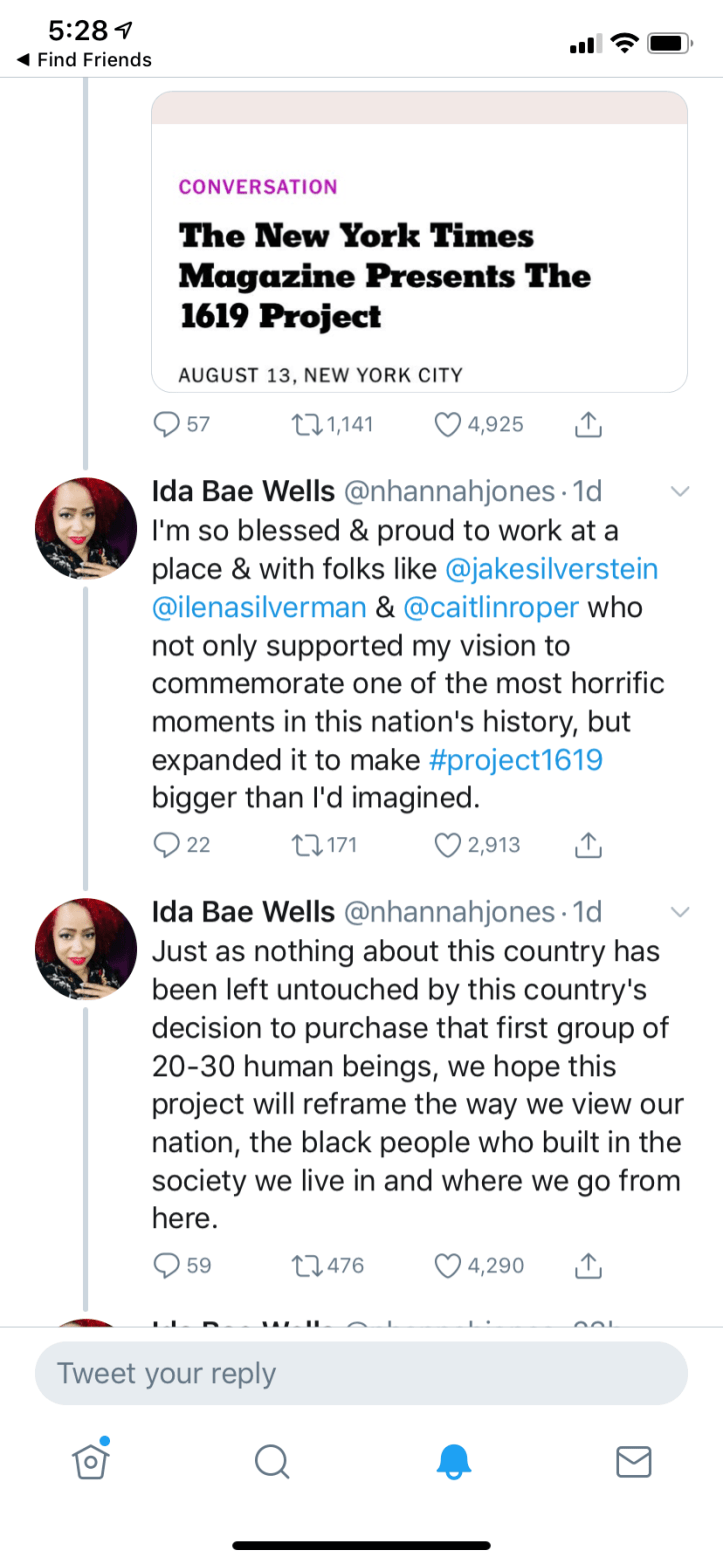Retweet the tweet with 171 retweets

click(x=301, y=844)
